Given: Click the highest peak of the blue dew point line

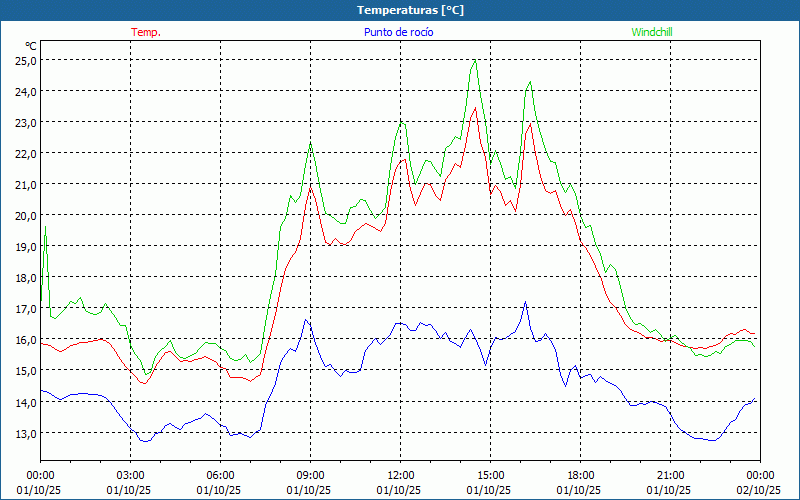Looking at the screenshot, I should click(x=525, y=302).
